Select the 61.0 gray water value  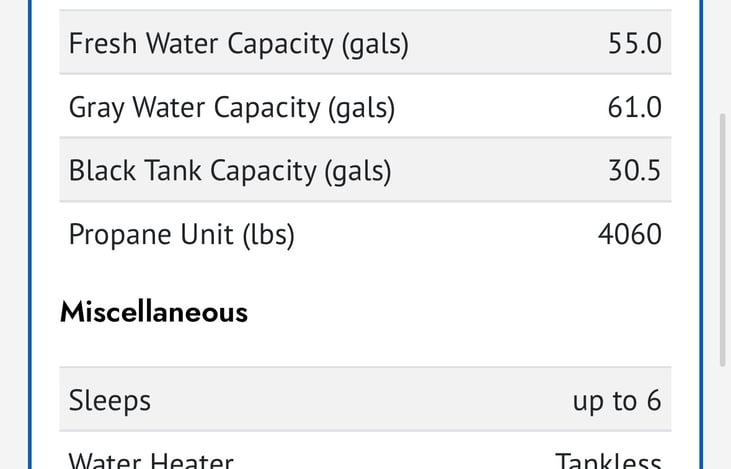coord(634,107)
